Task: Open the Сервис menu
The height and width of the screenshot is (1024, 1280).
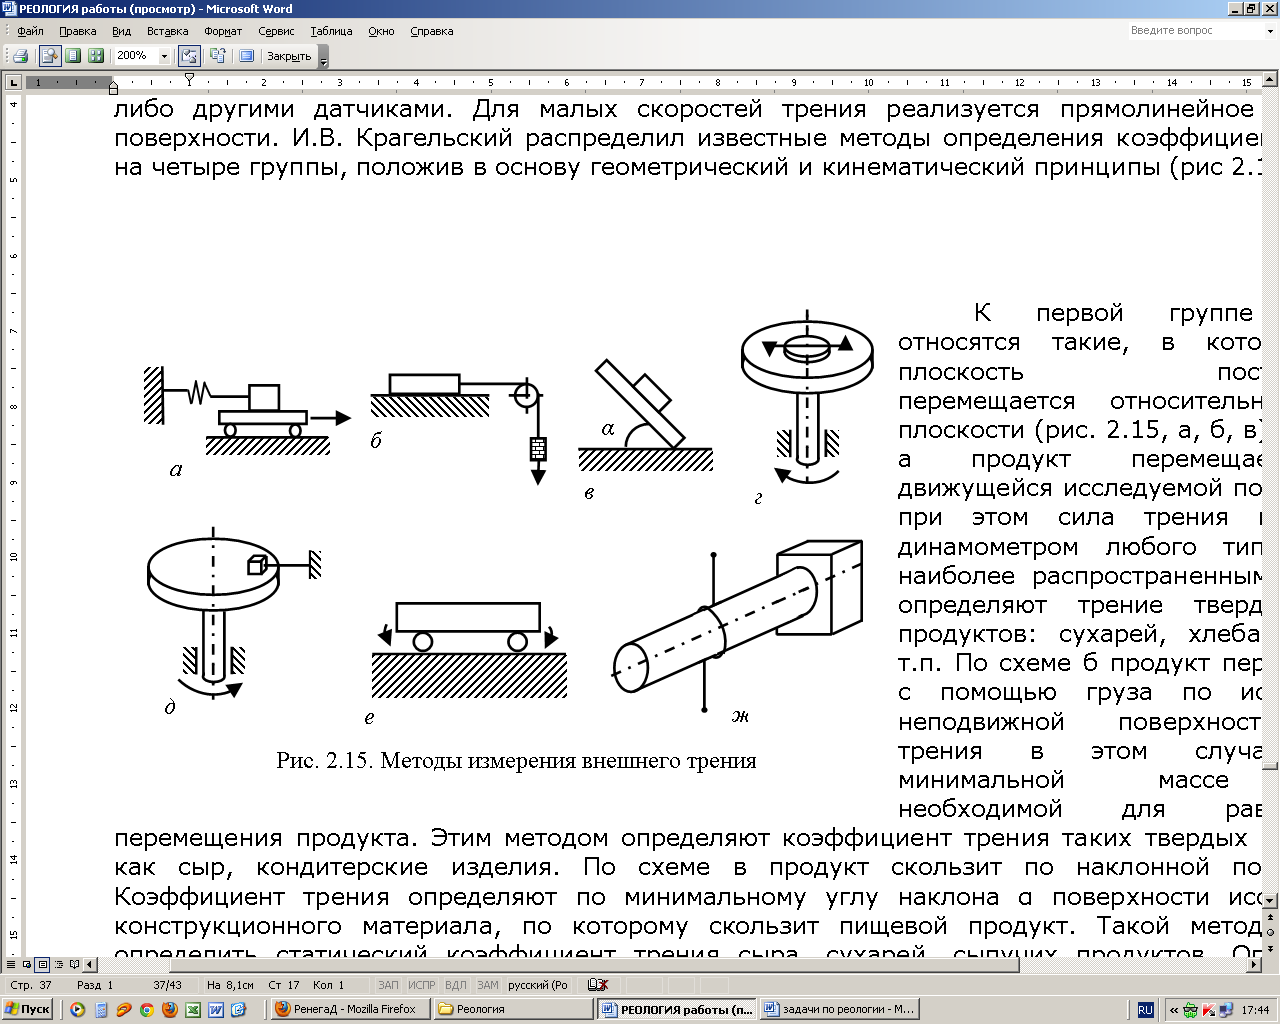Action: click(x=276, y=31)
